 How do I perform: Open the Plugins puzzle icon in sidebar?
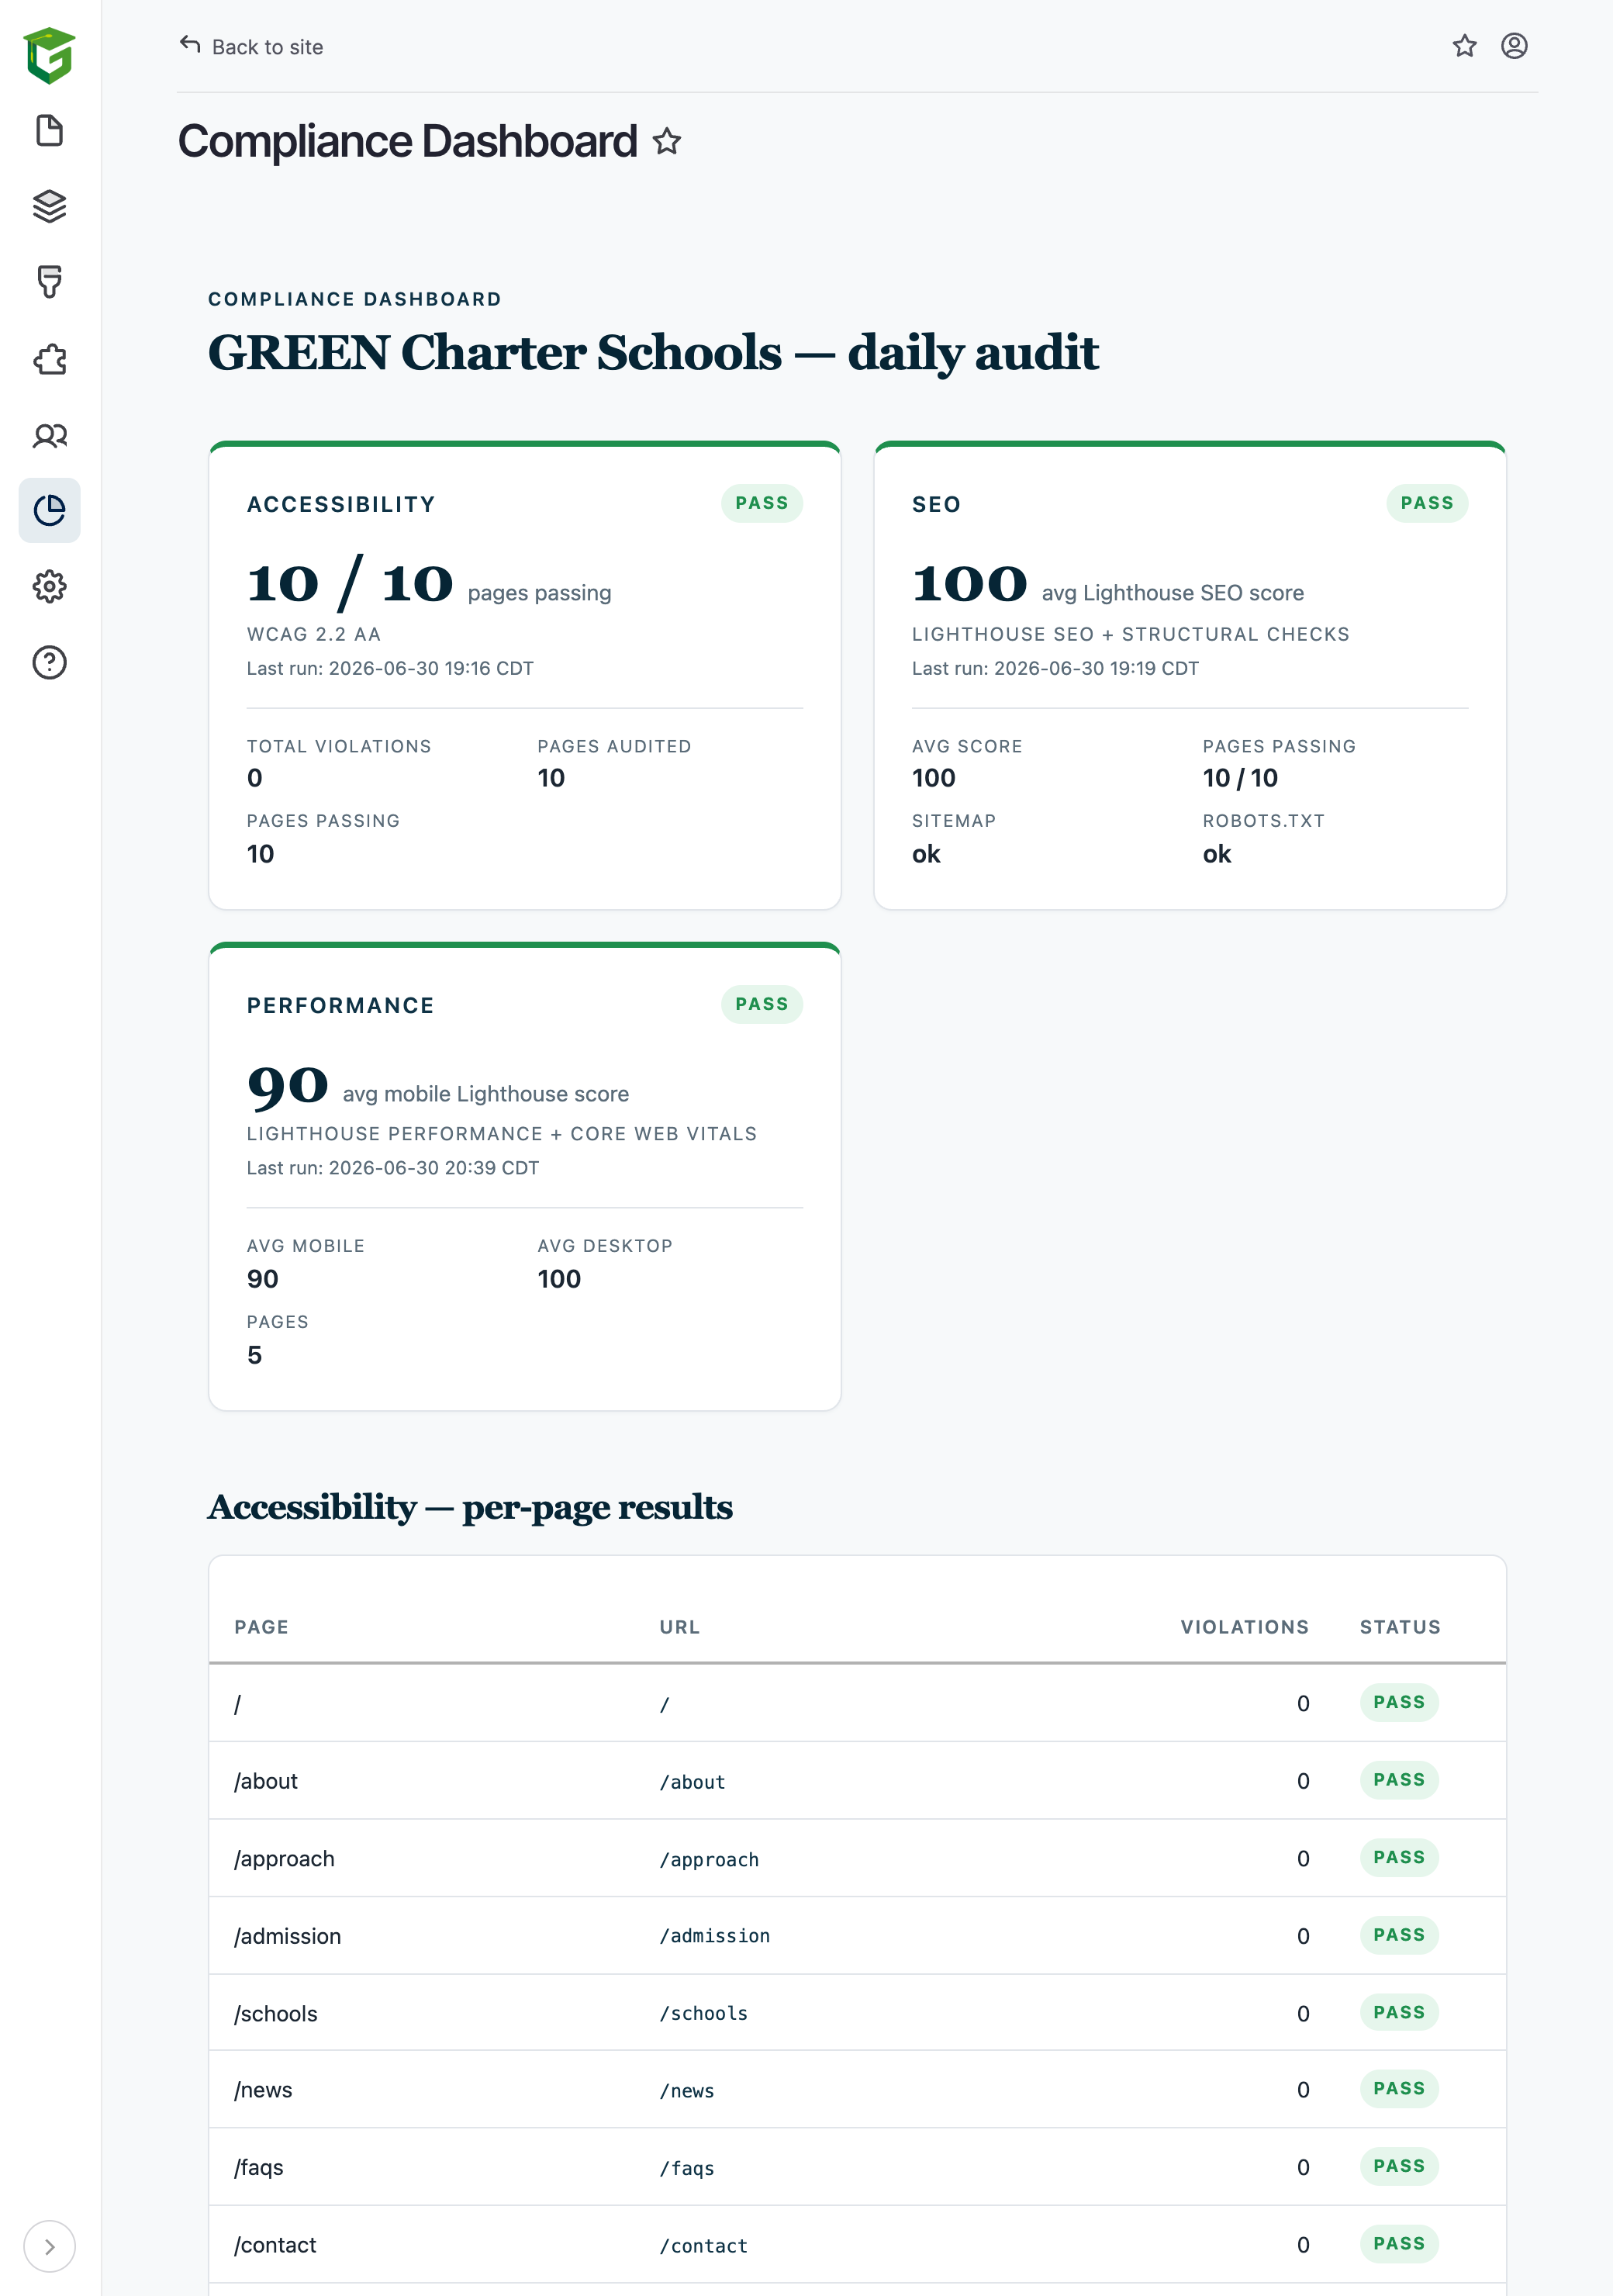coord(50,359)
